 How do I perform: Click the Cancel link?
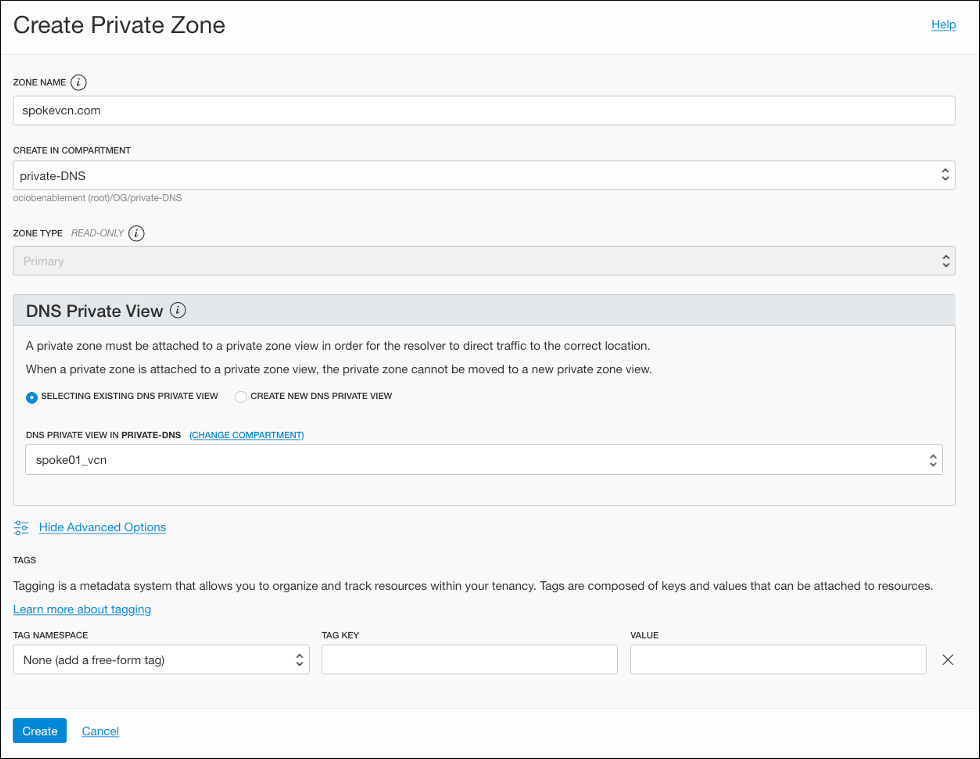(x=100, y=731)
